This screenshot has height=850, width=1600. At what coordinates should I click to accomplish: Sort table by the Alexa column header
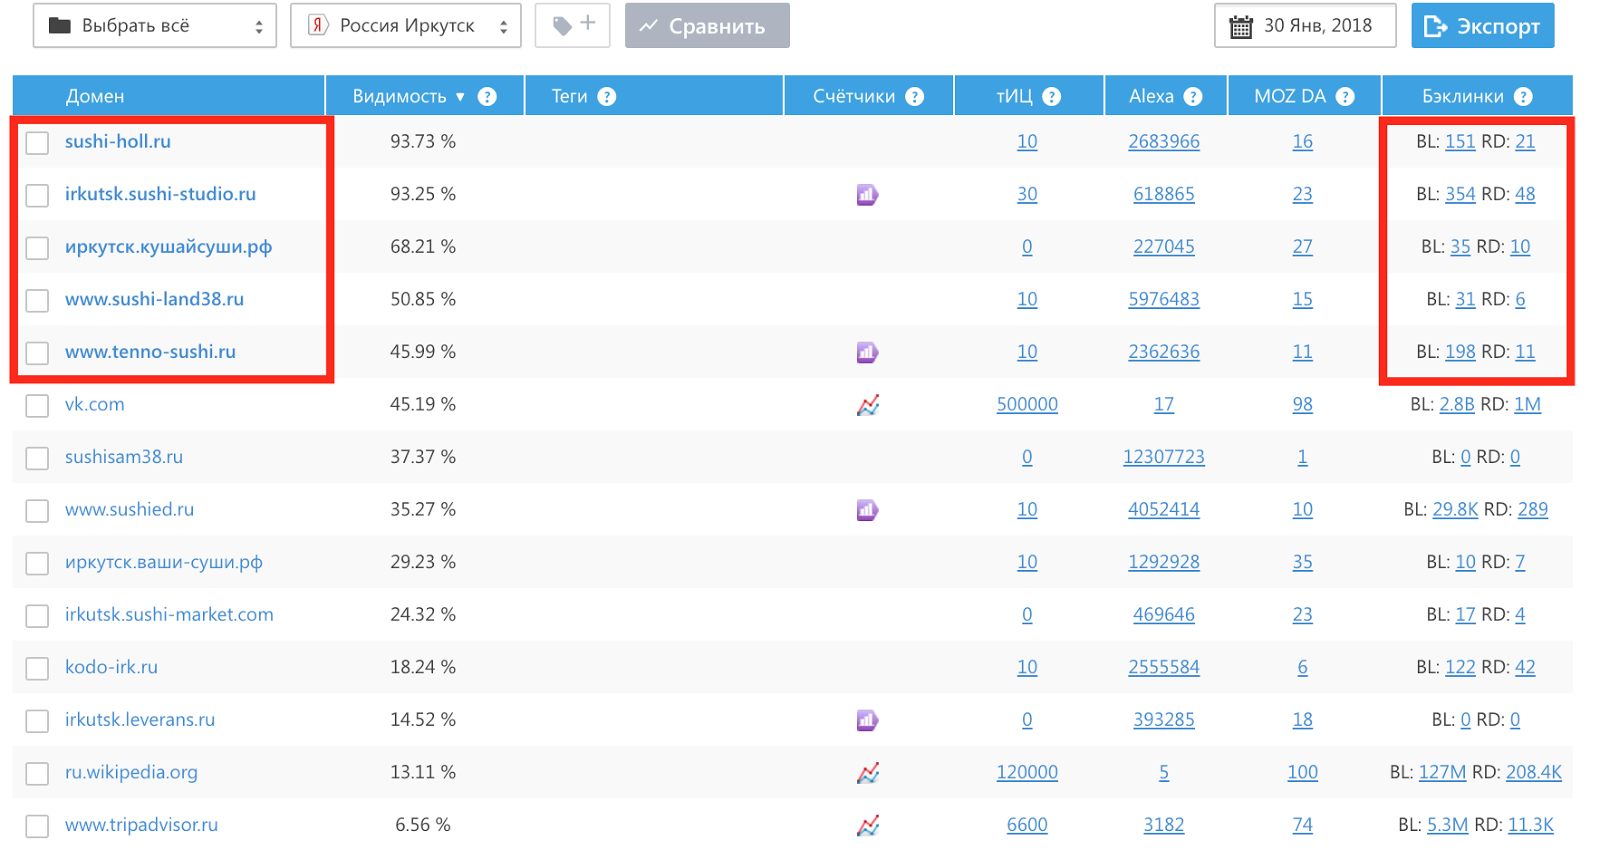pyautogui.click(x=1151, y=96)
